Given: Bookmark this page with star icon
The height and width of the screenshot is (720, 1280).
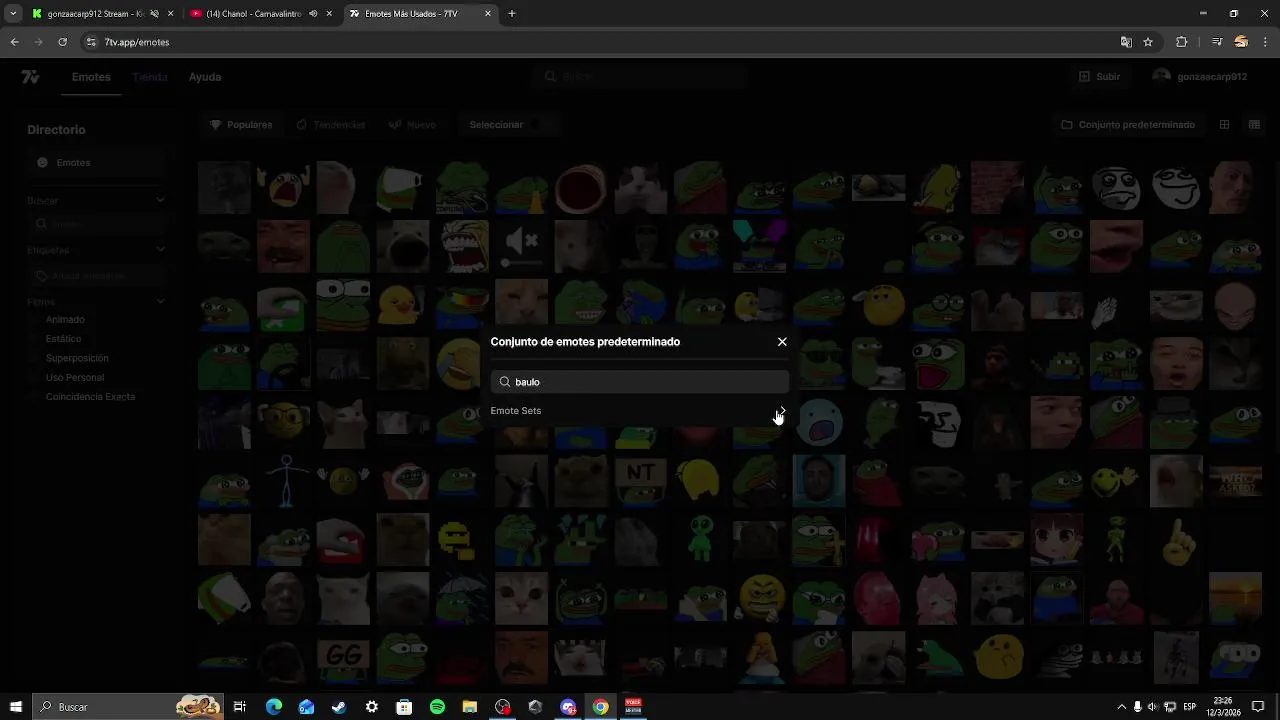Looking at the screenshot, I should pyautogui.click(x=1148, y=42).
